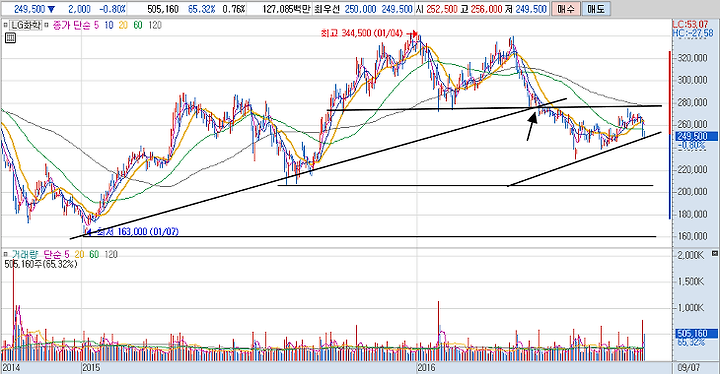Click the 매수 buy button

click(565, 9)
